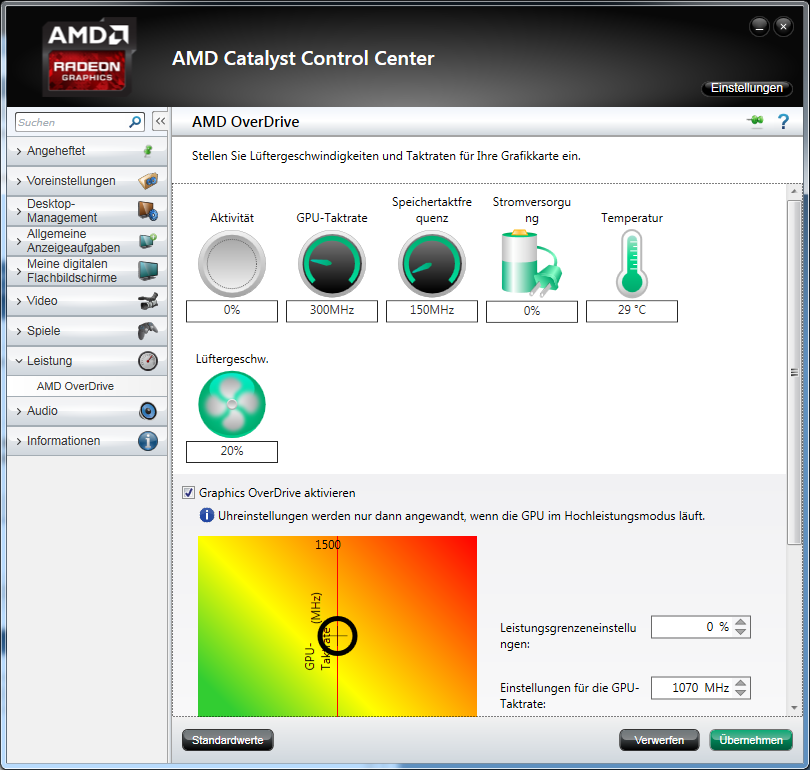Close the Catalyst Control Center window
The image size is (810, 770).
click(x=783, y=26)
